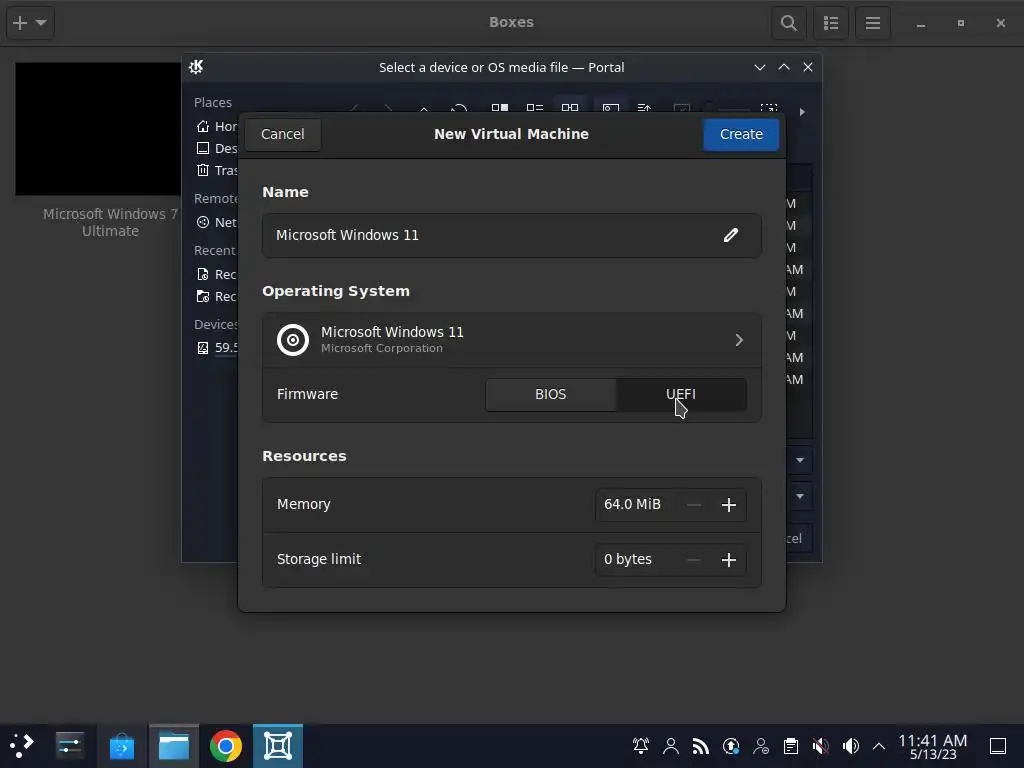Click the Trash icon in Portal sidebar

coord(203,170)
